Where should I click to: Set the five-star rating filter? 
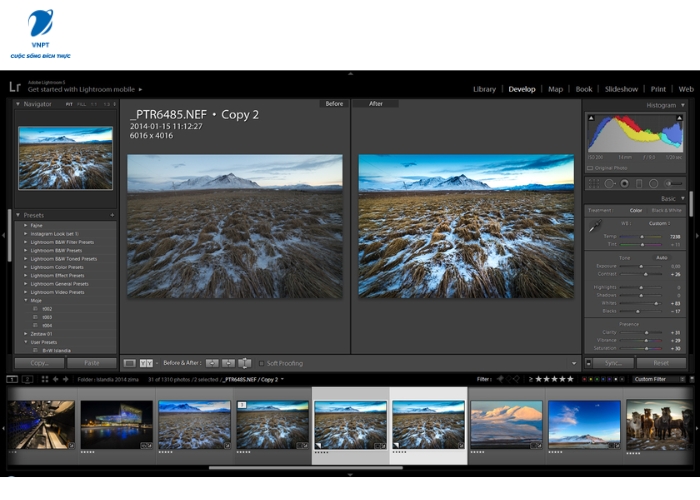[570, 379]
